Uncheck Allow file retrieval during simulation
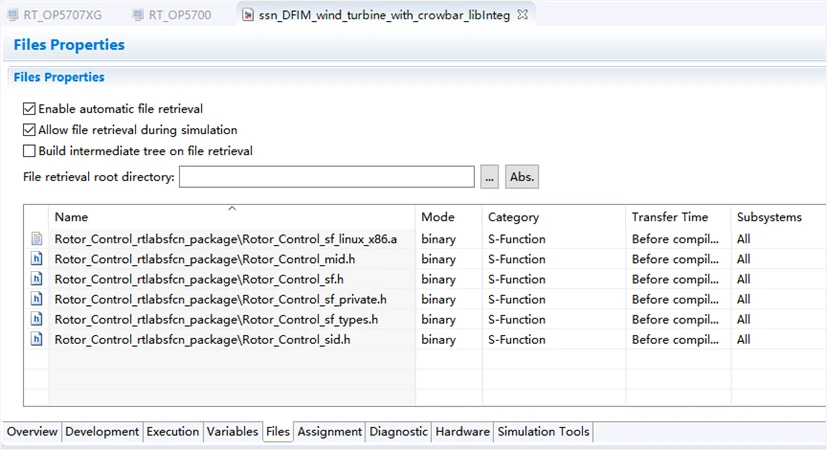Viewport: 827px width, 450px height. pyautogui.click(x=29, y=130)
